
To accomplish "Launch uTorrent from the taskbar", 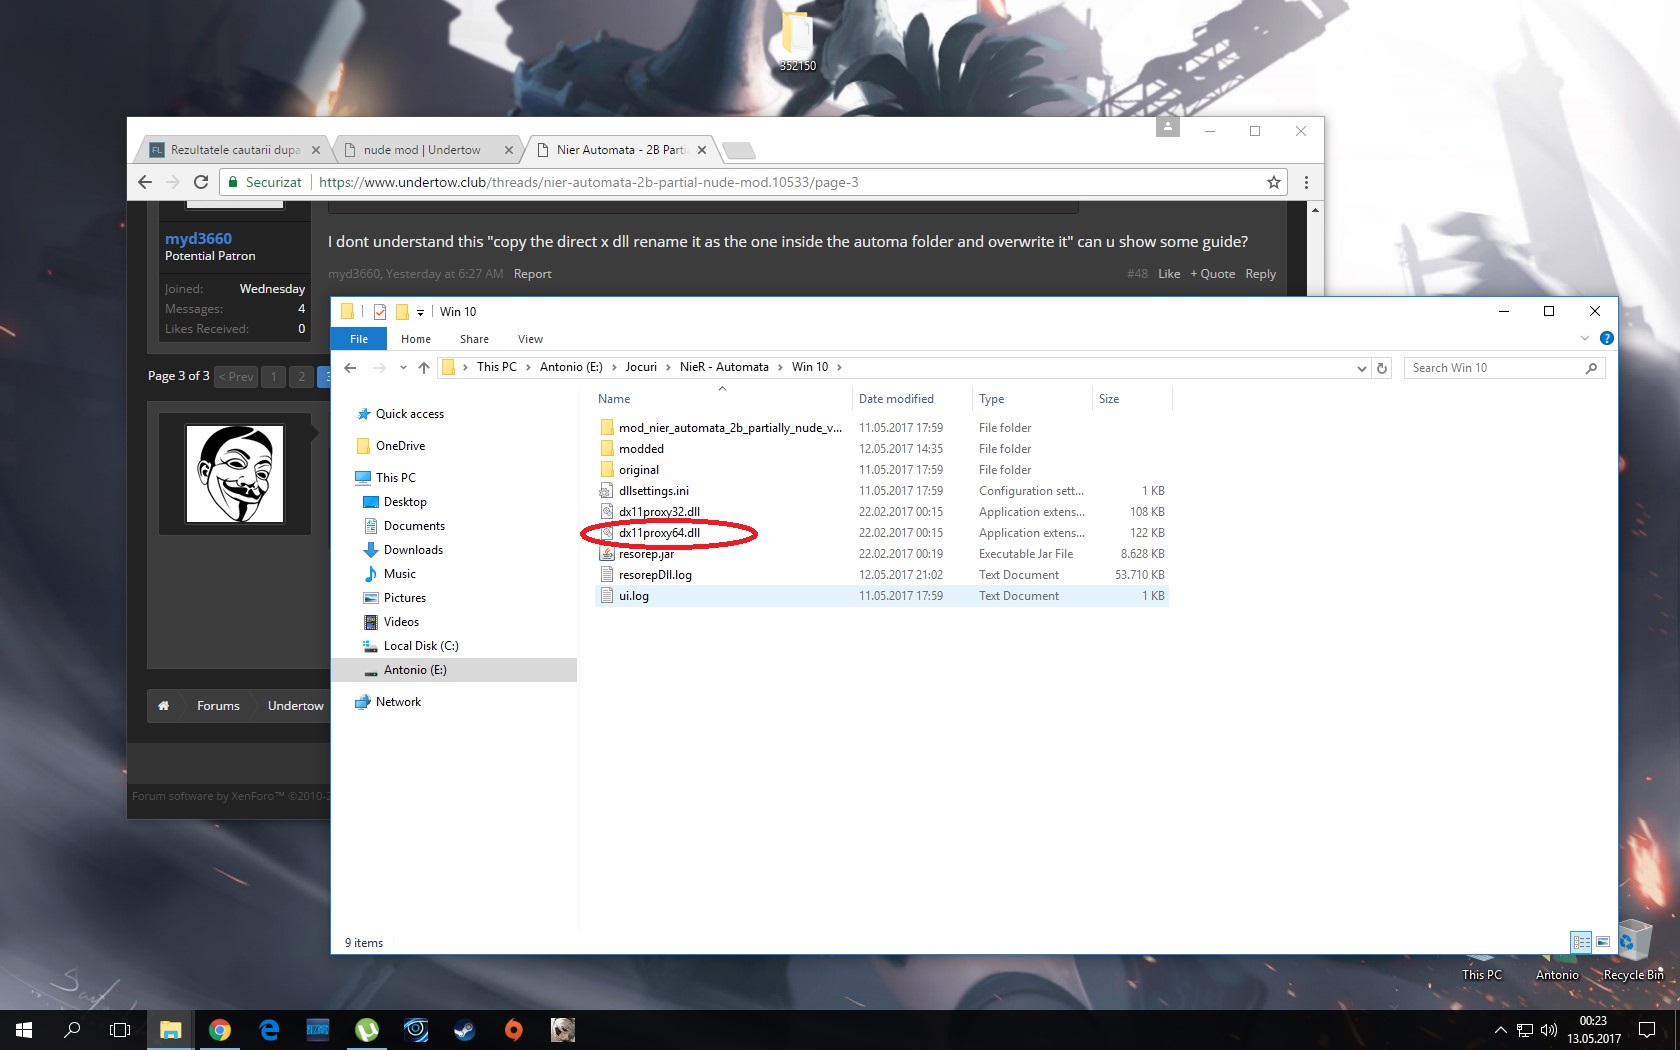I will [x=367, y=1030].
